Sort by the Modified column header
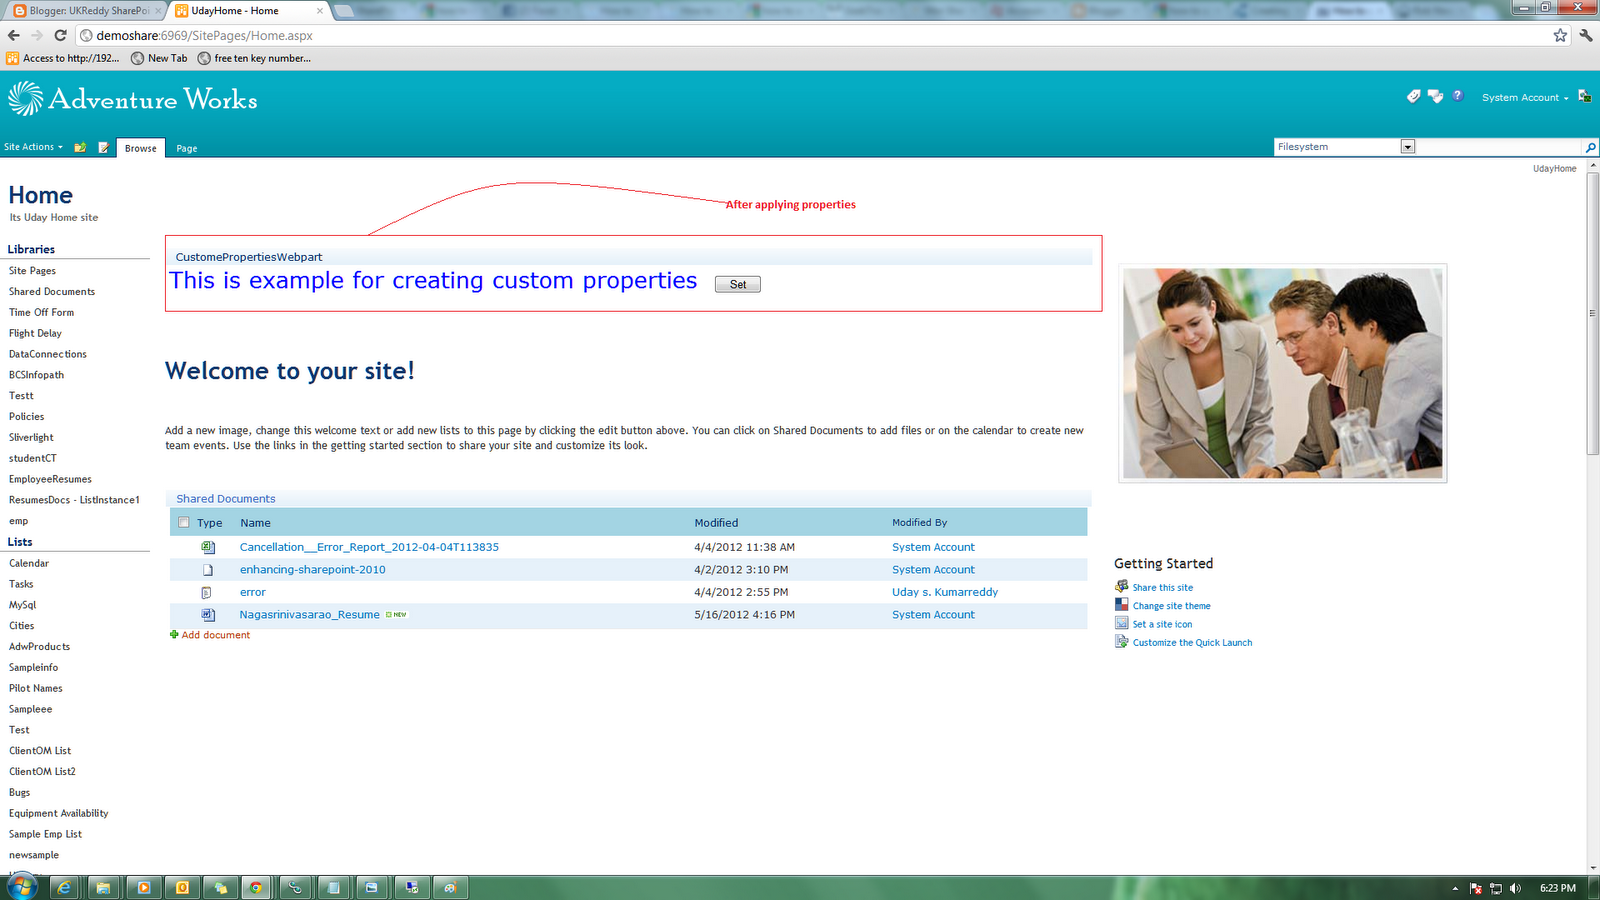 (716, 523)
